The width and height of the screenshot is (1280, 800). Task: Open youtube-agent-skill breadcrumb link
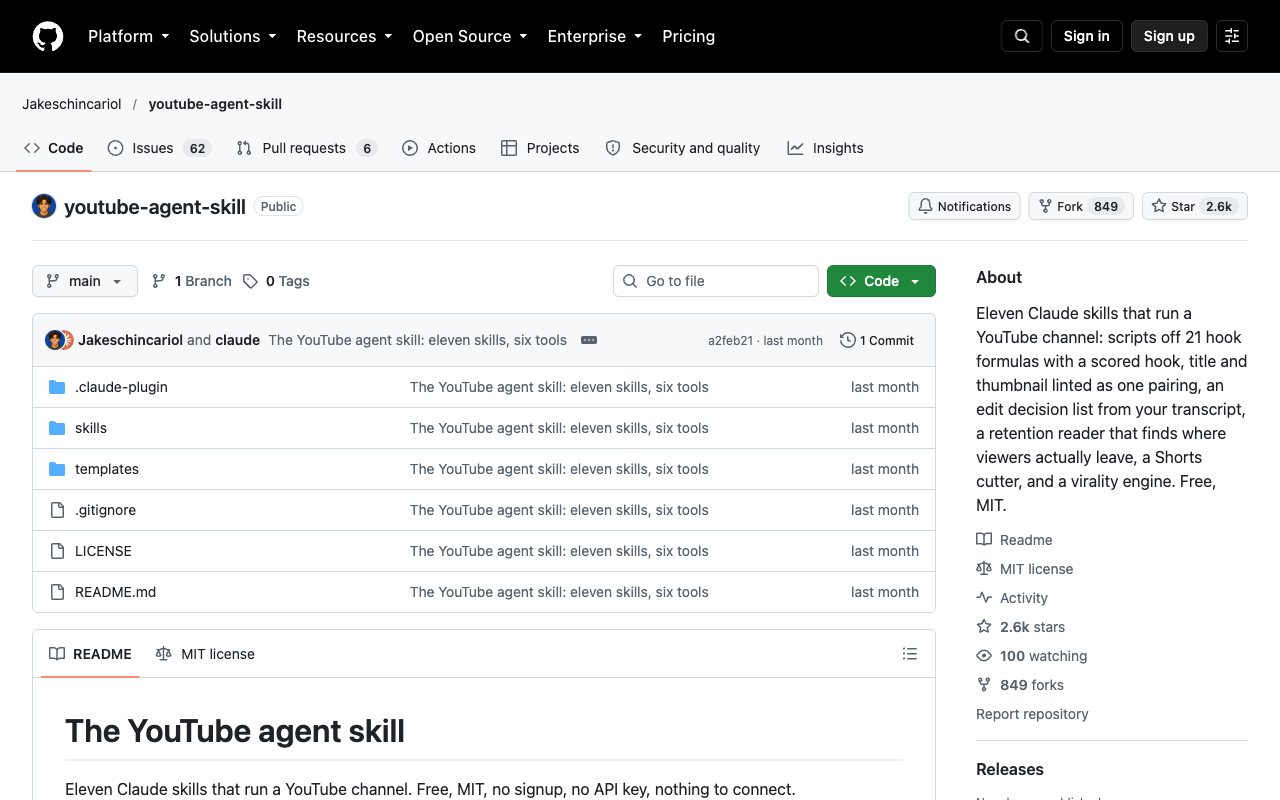[x=215, y=104]
